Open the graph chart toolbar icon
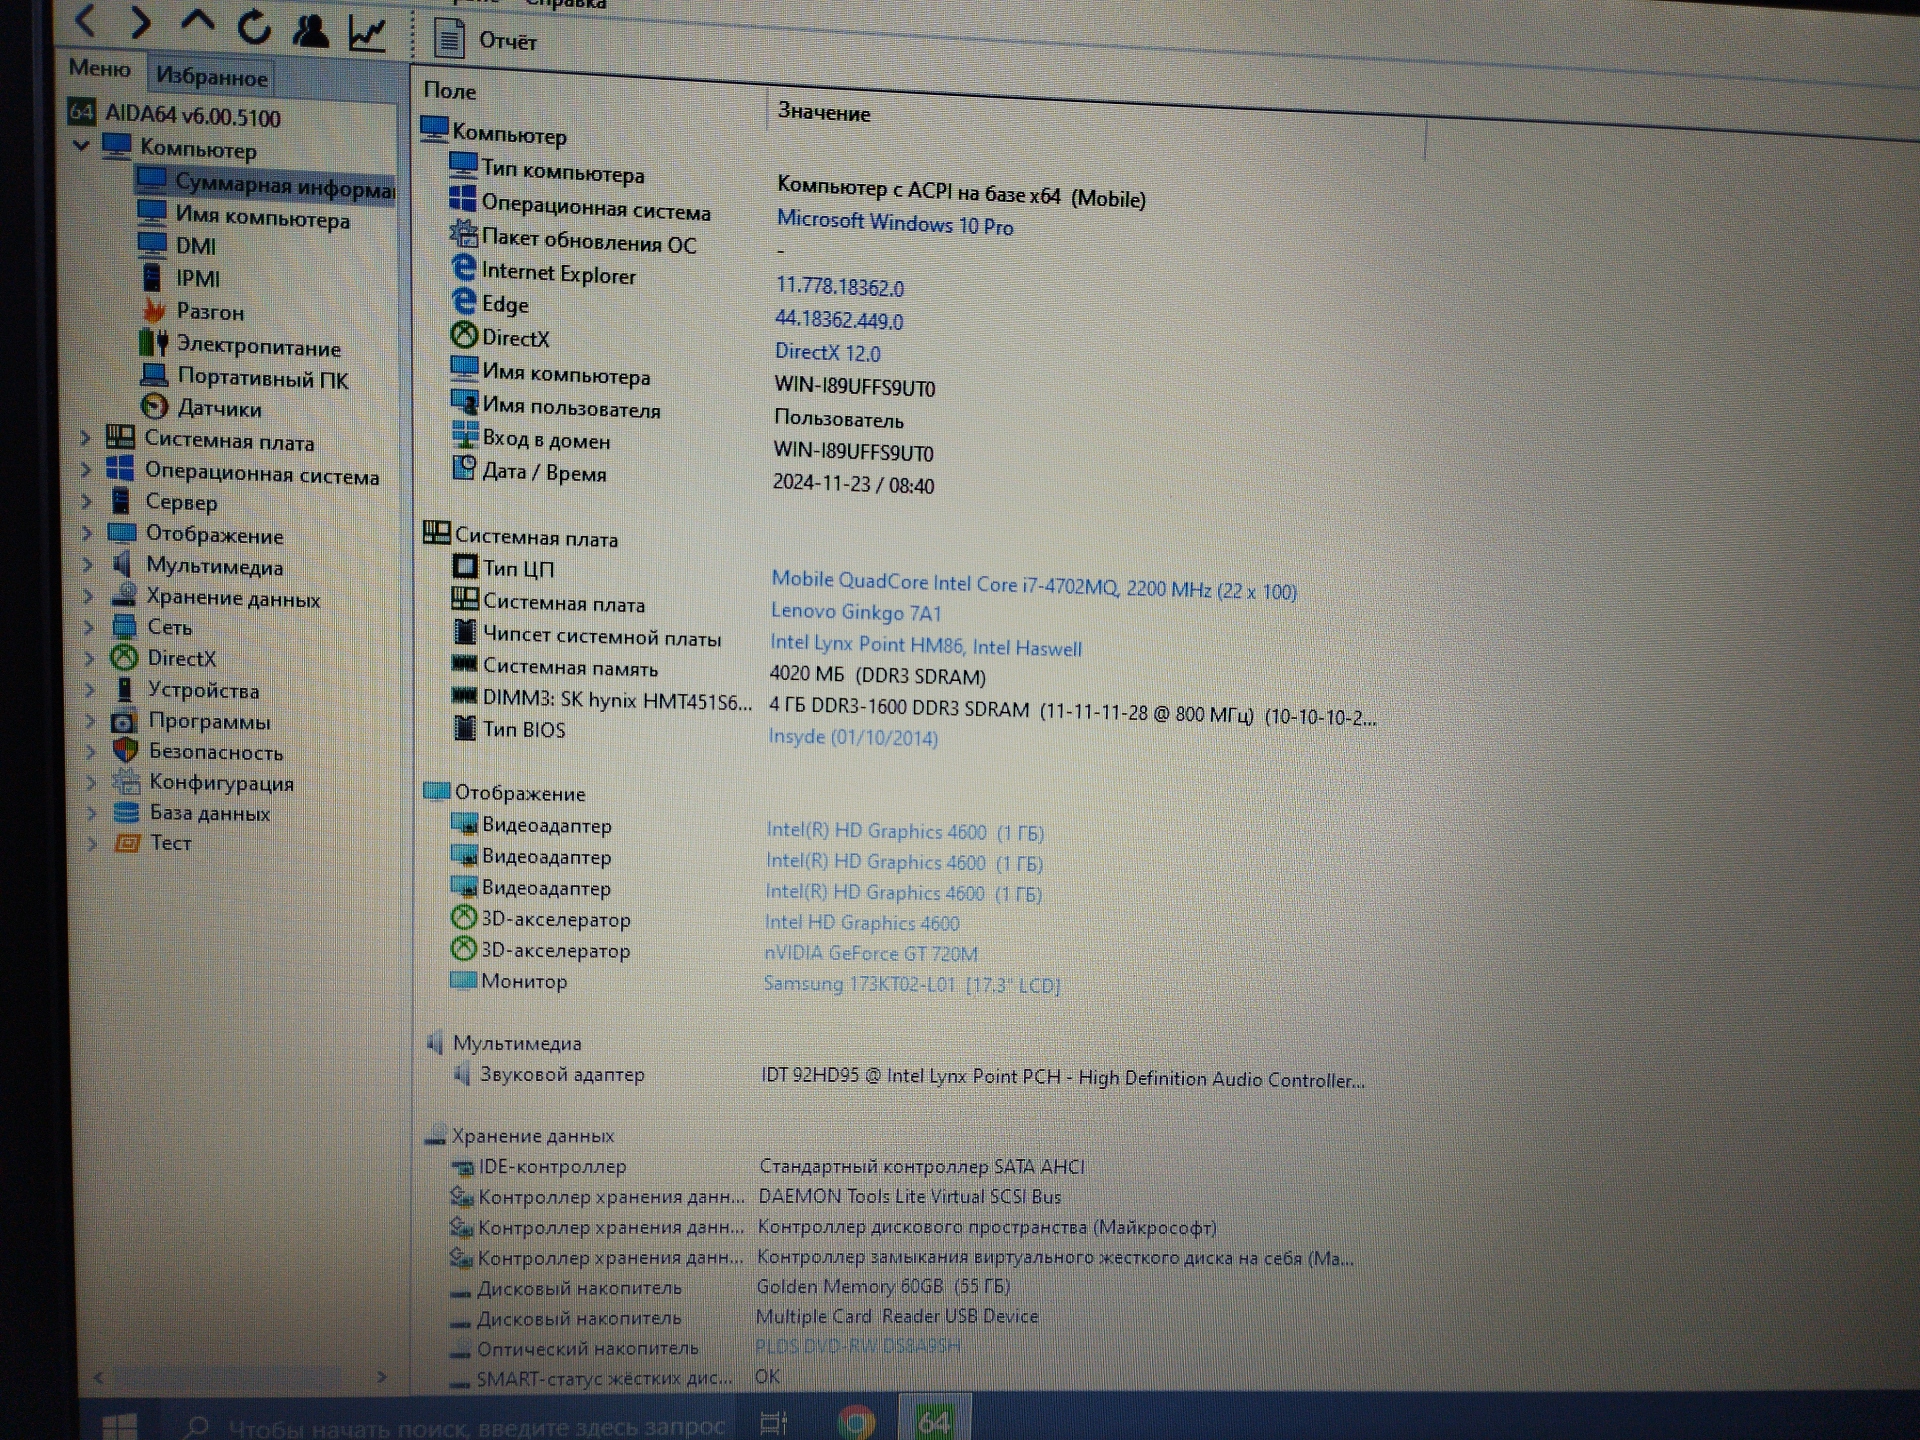Screen dimensions: 1920x1440 (x=367, y=34)
